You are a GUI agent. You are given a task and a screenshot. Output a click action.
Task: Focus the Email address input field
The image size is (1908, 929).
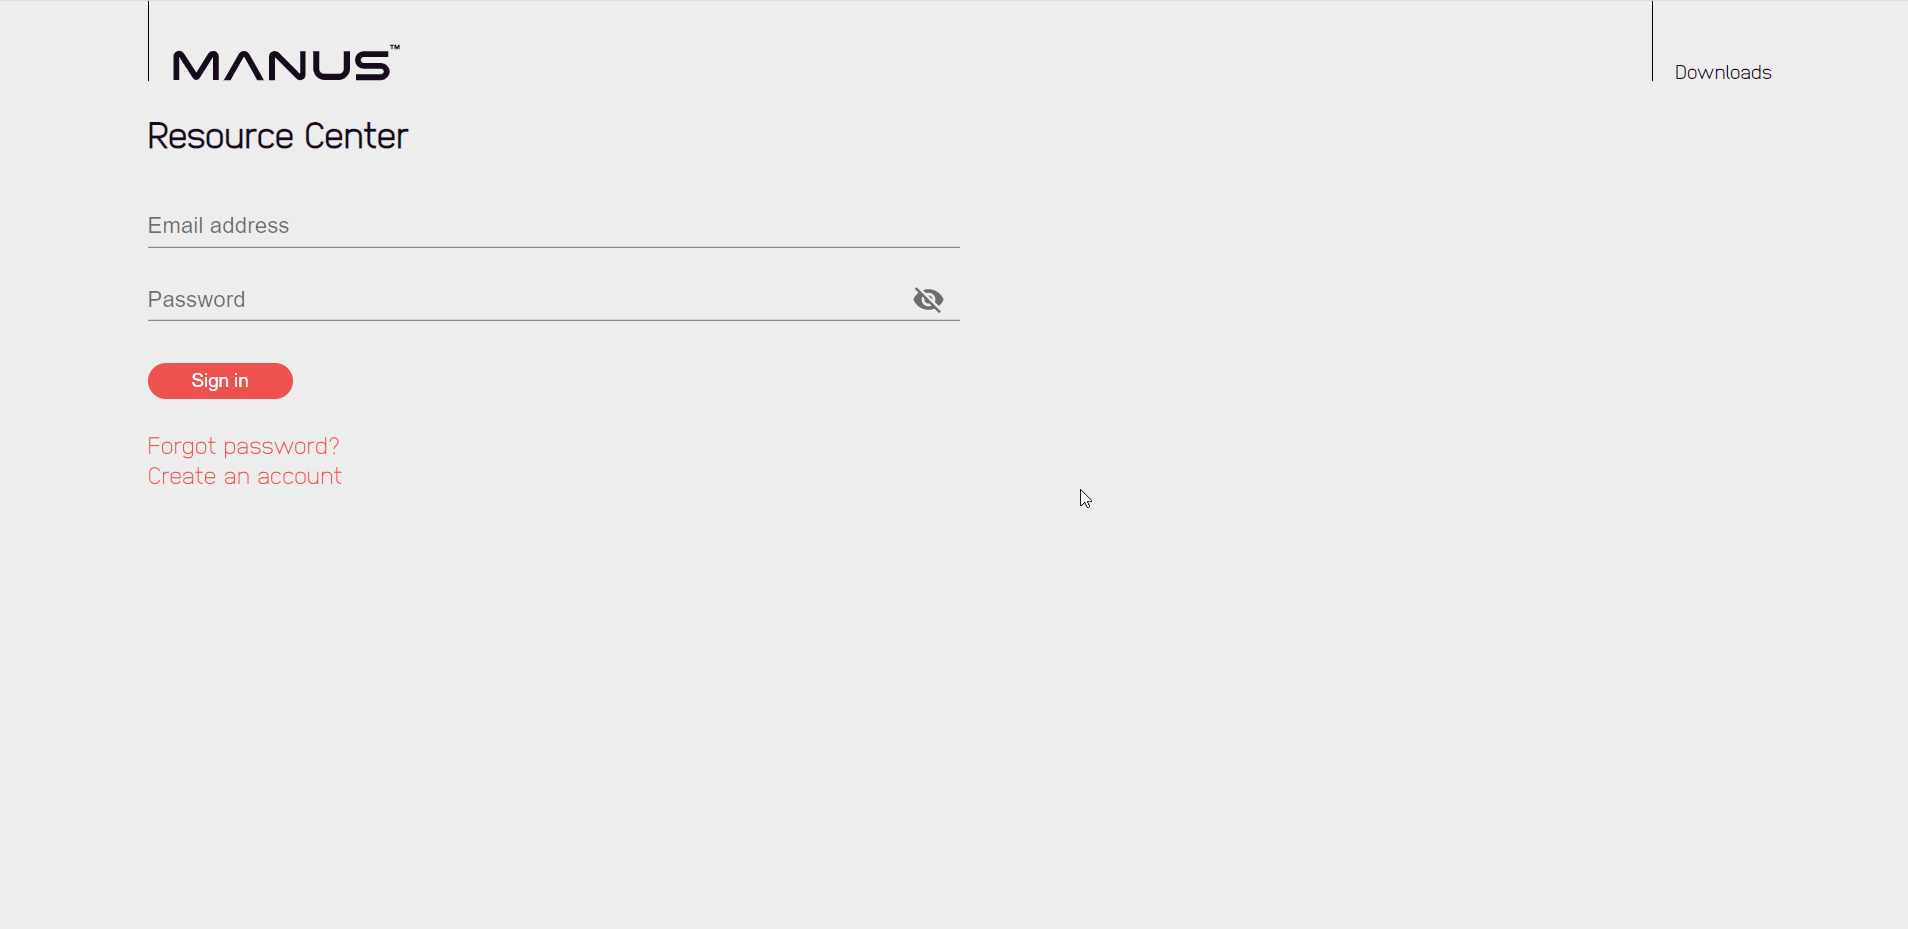pos(553,226)
